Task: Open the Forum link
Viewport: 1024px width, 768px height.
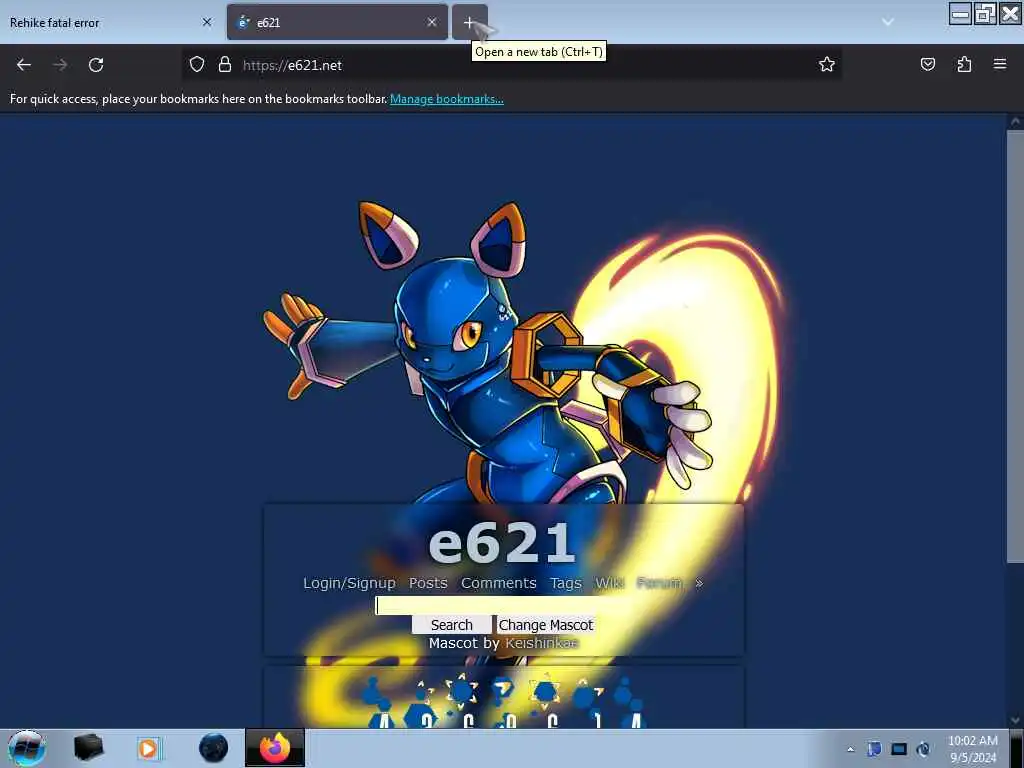Action: [659, 583]
